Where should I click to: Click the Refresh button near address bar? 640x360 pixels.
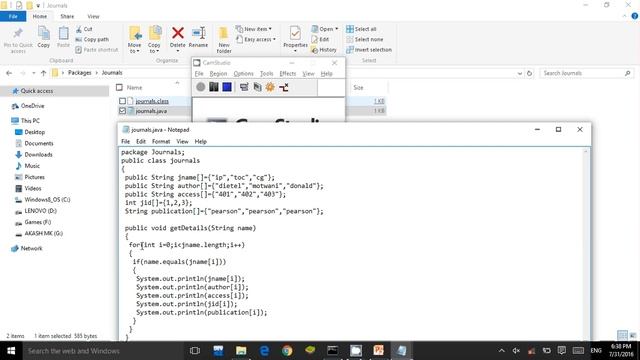tap(529, 73)
